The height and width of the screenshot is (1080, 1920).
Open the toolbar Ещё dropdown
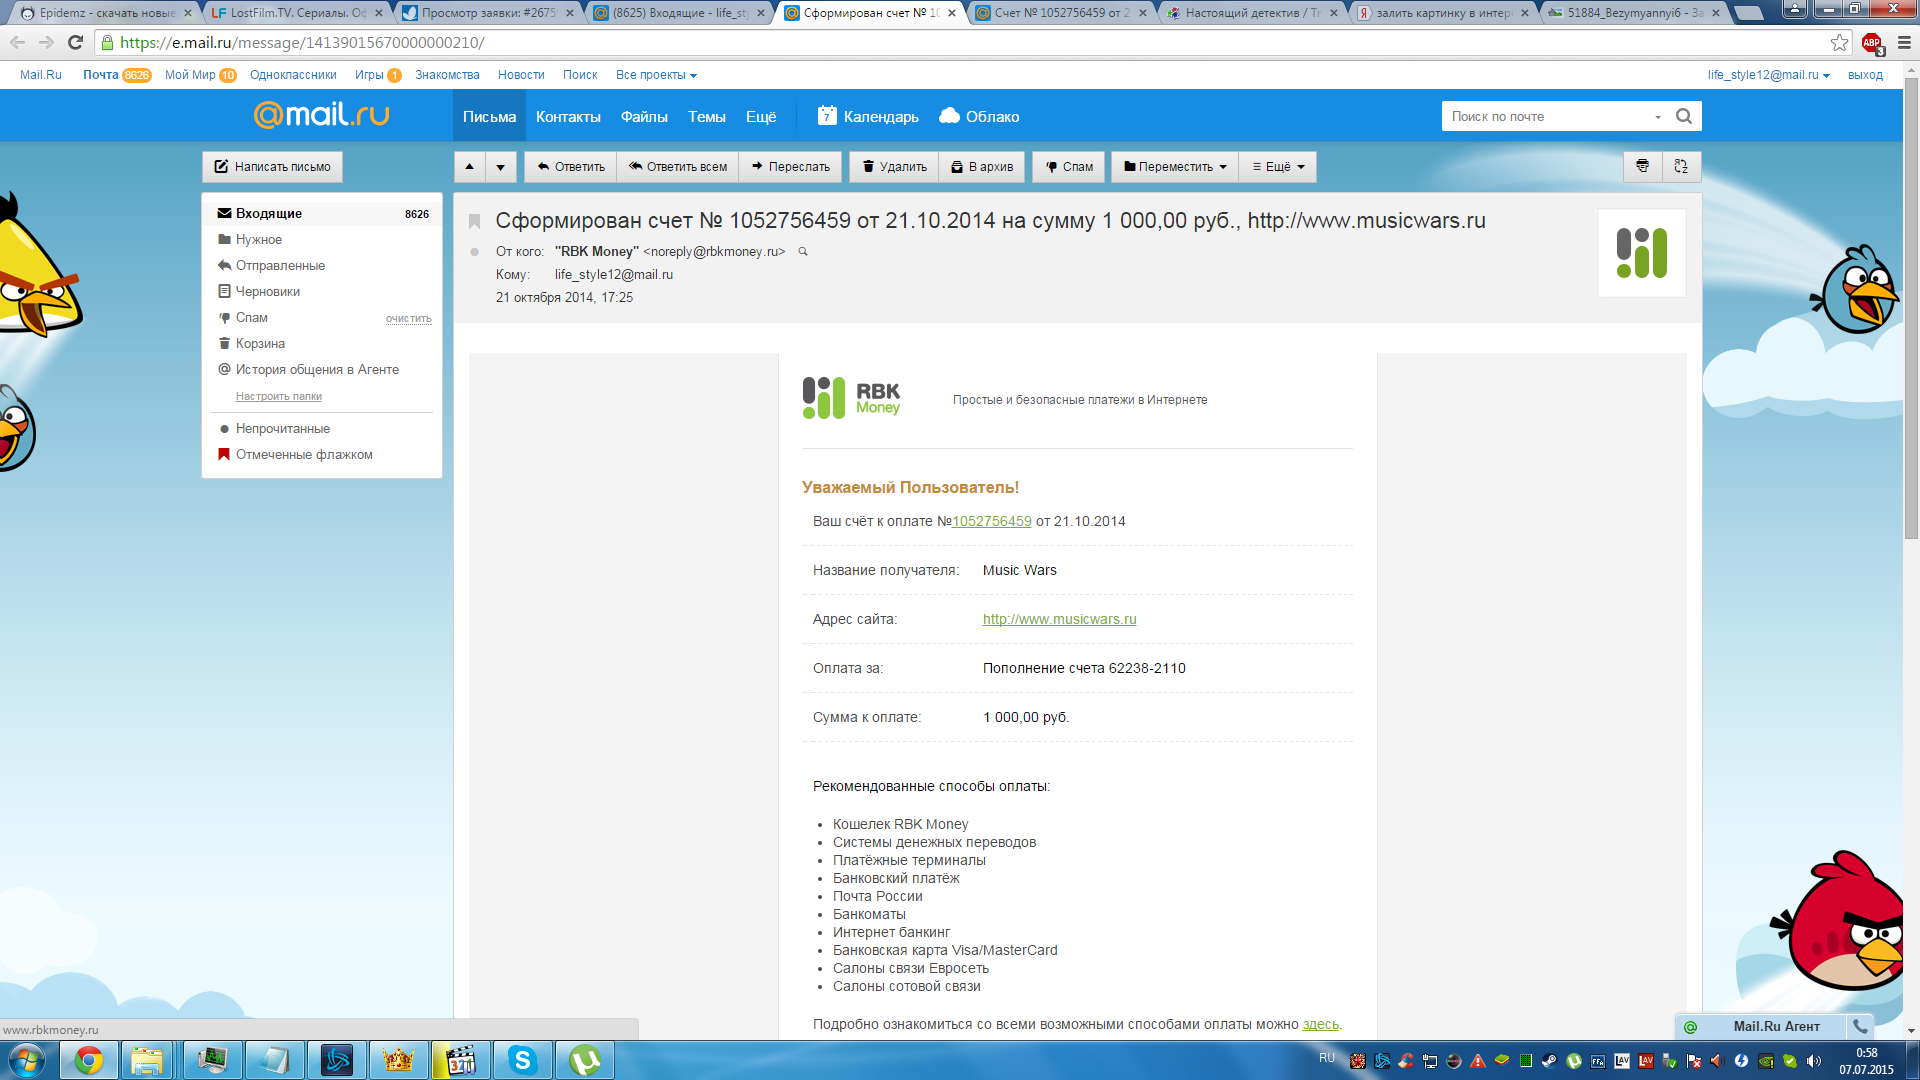[x=1278, y=167]
